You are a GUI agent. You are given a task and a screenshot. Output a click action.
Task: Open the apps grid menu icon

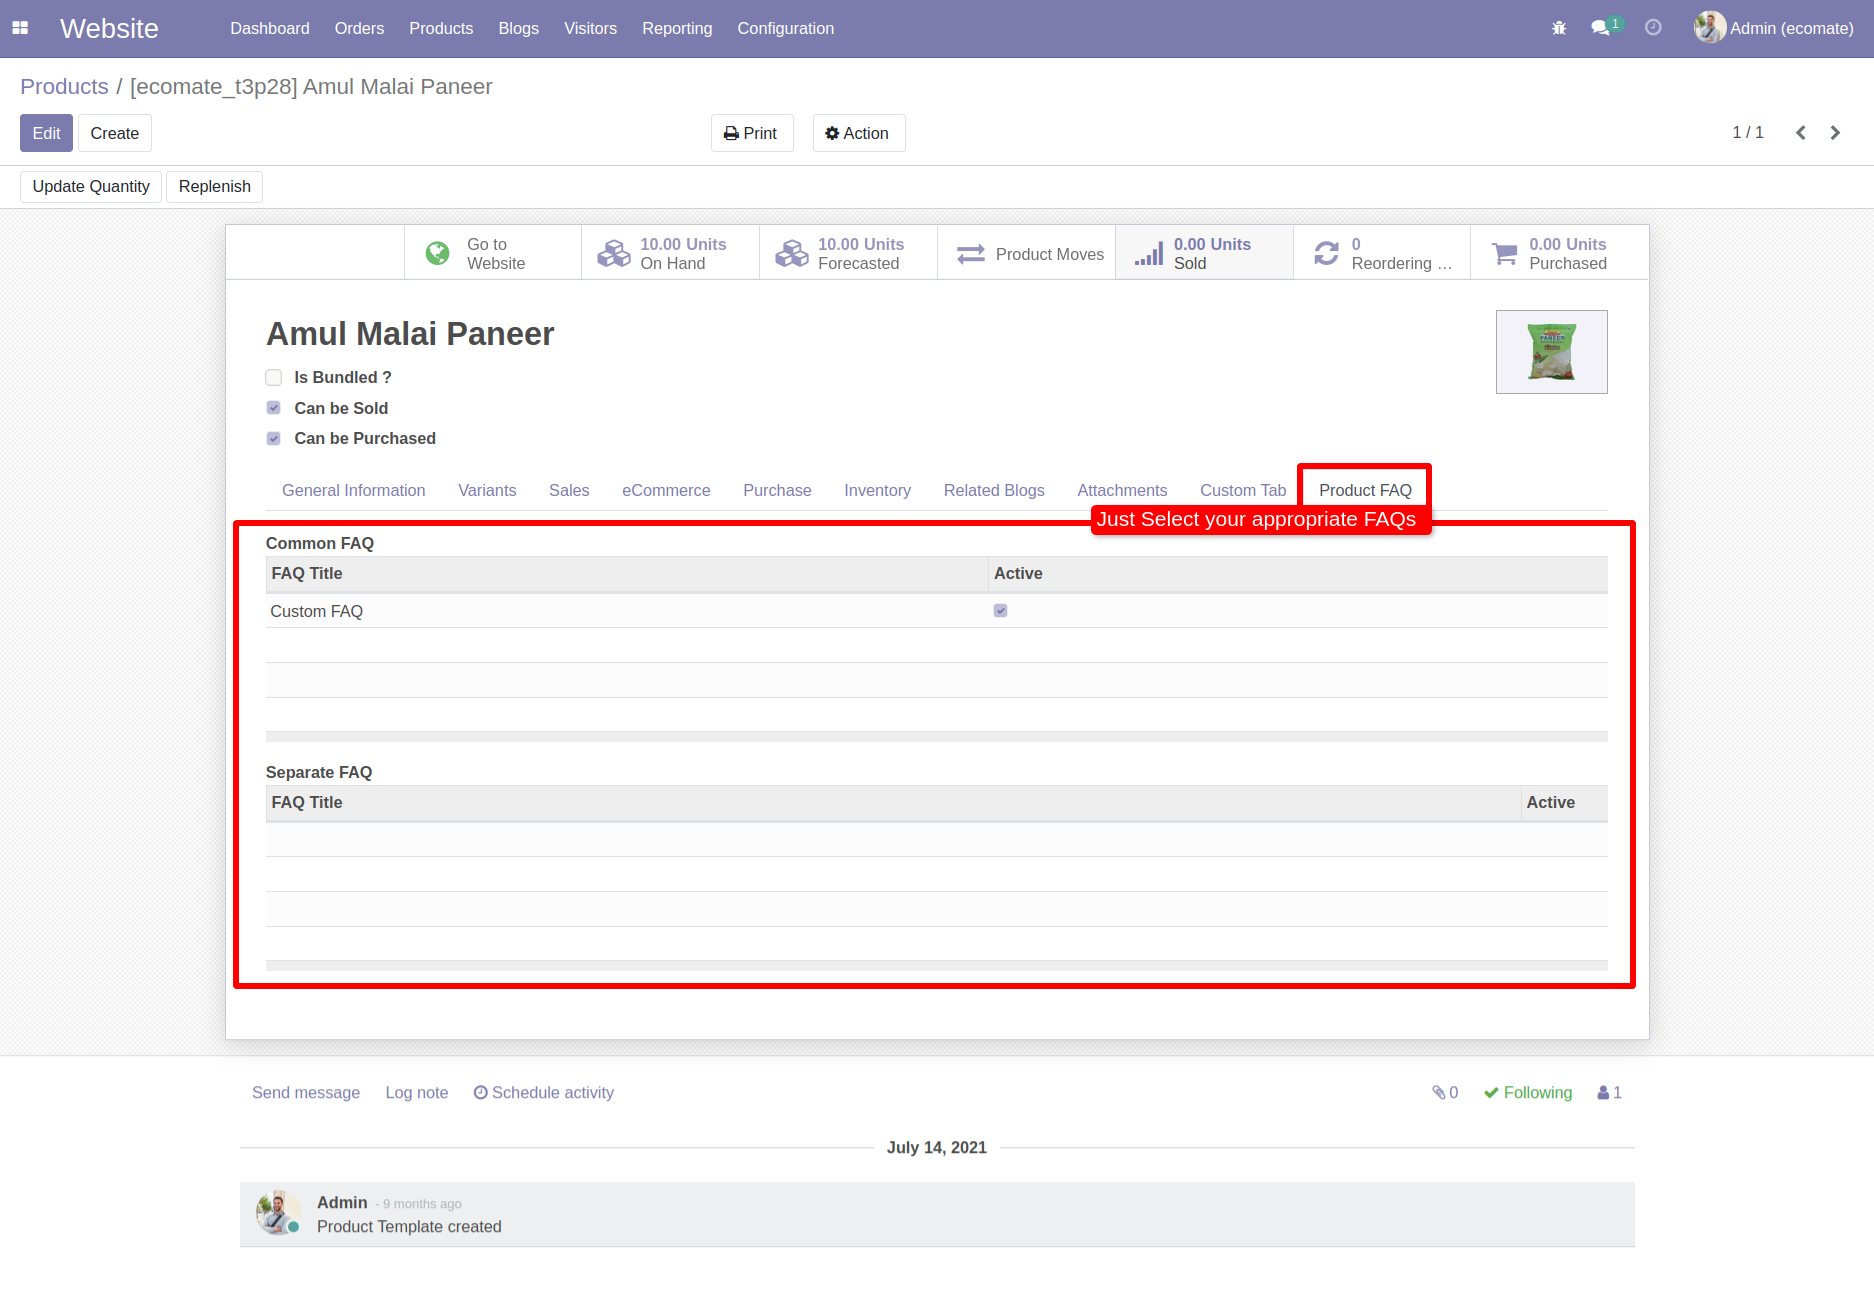(x=20, y=28)
